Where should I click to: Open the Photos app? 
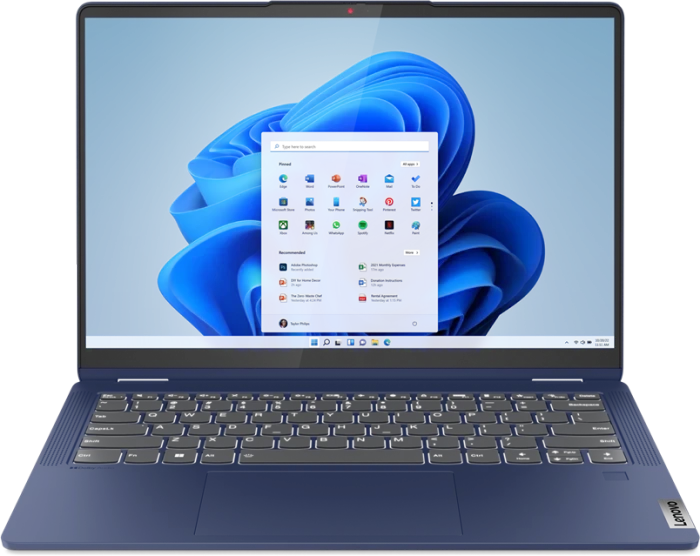tap(309, 202)
